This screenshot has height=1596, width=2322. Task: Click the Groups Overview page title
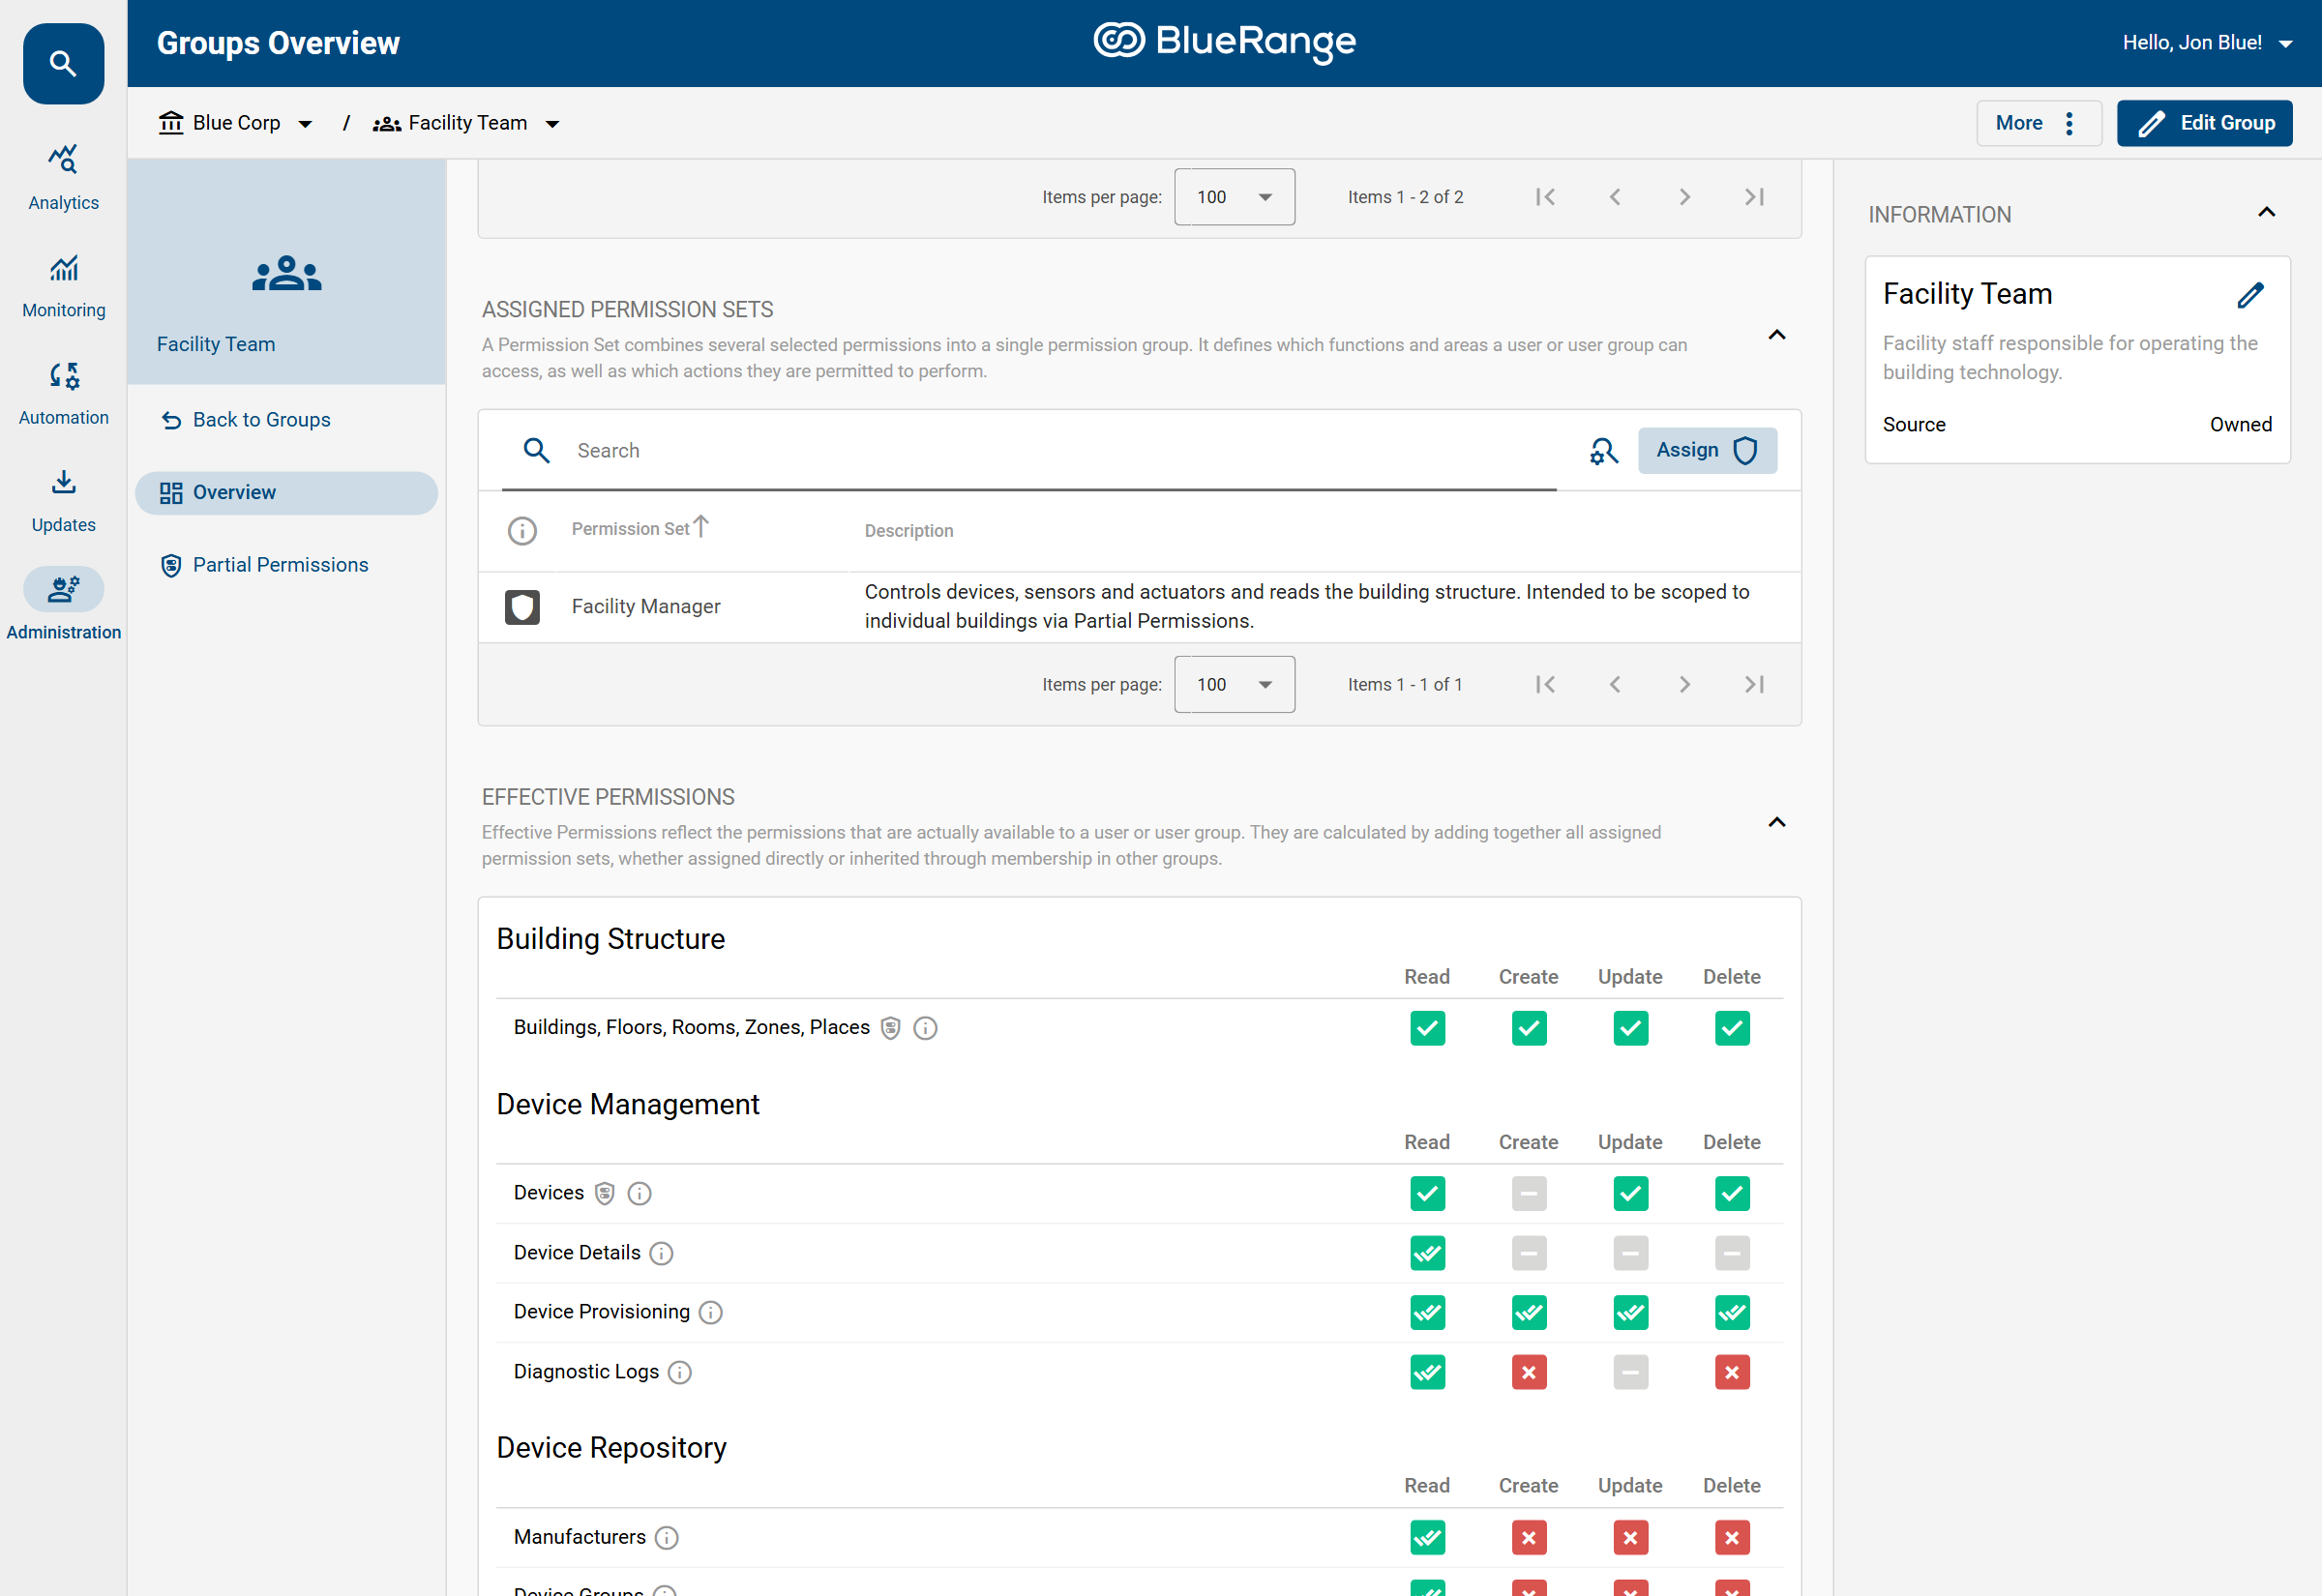278,43
